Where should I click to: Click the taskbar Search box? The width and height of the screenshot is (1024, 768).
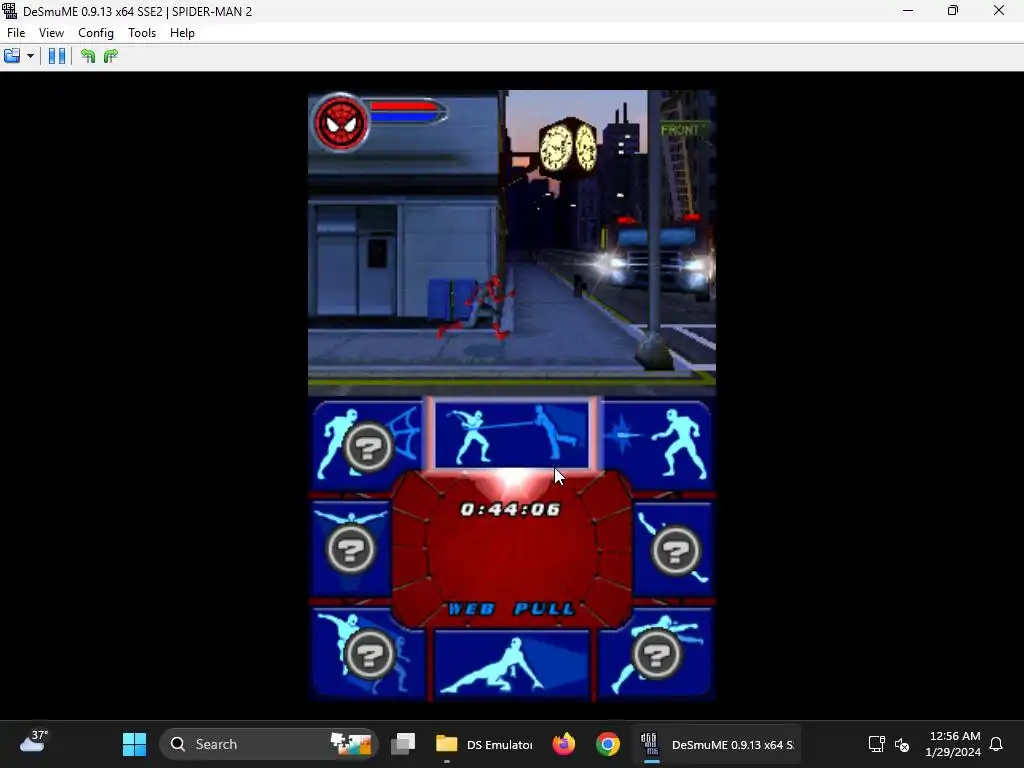pyautogui.click(x=268, y=744)
